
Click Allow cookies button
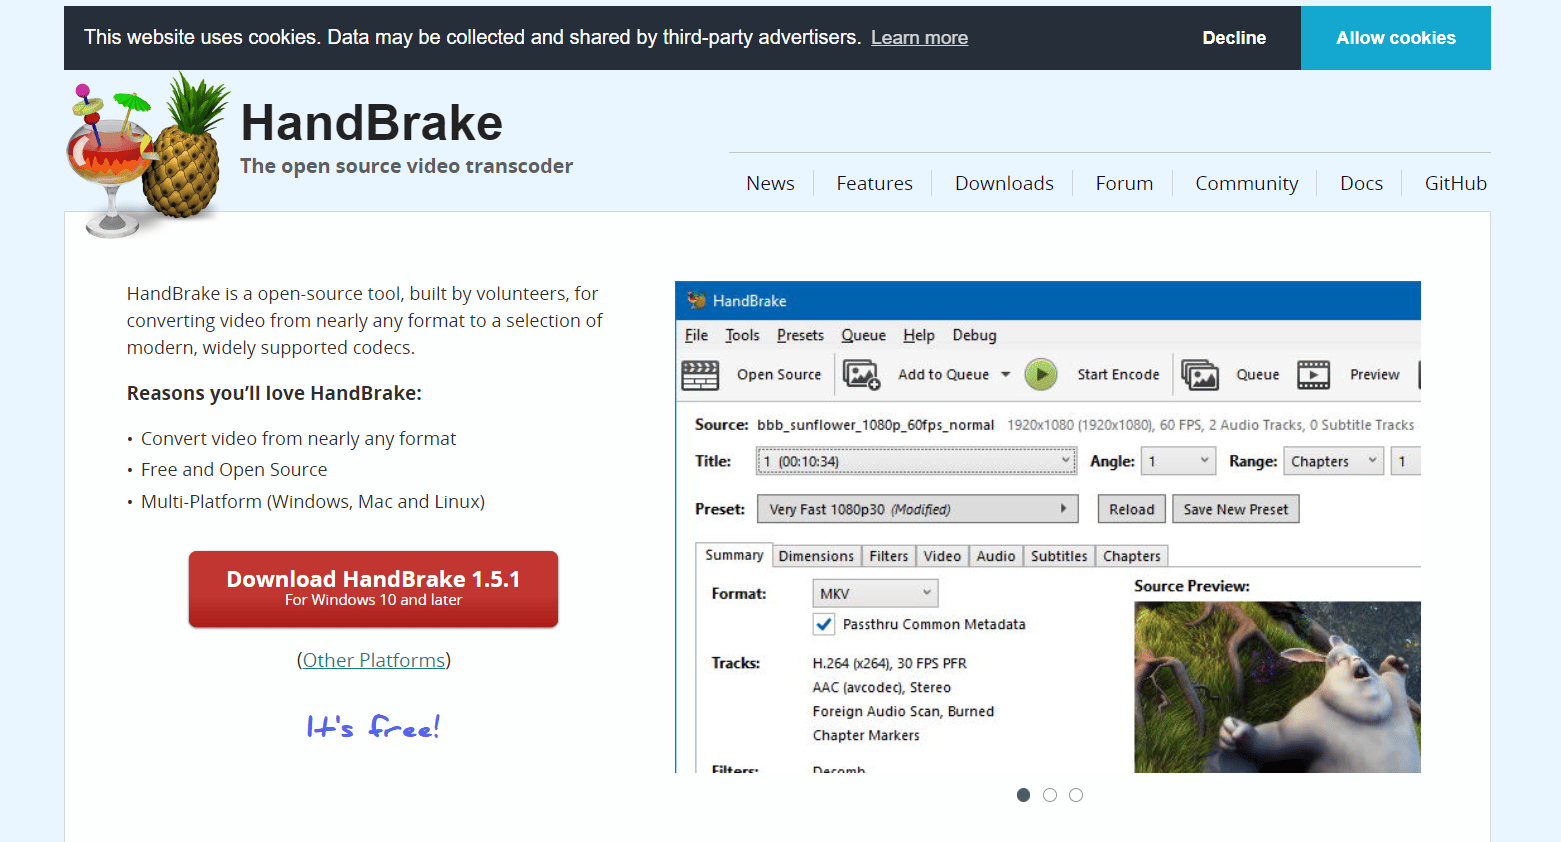pos(1396,38)
